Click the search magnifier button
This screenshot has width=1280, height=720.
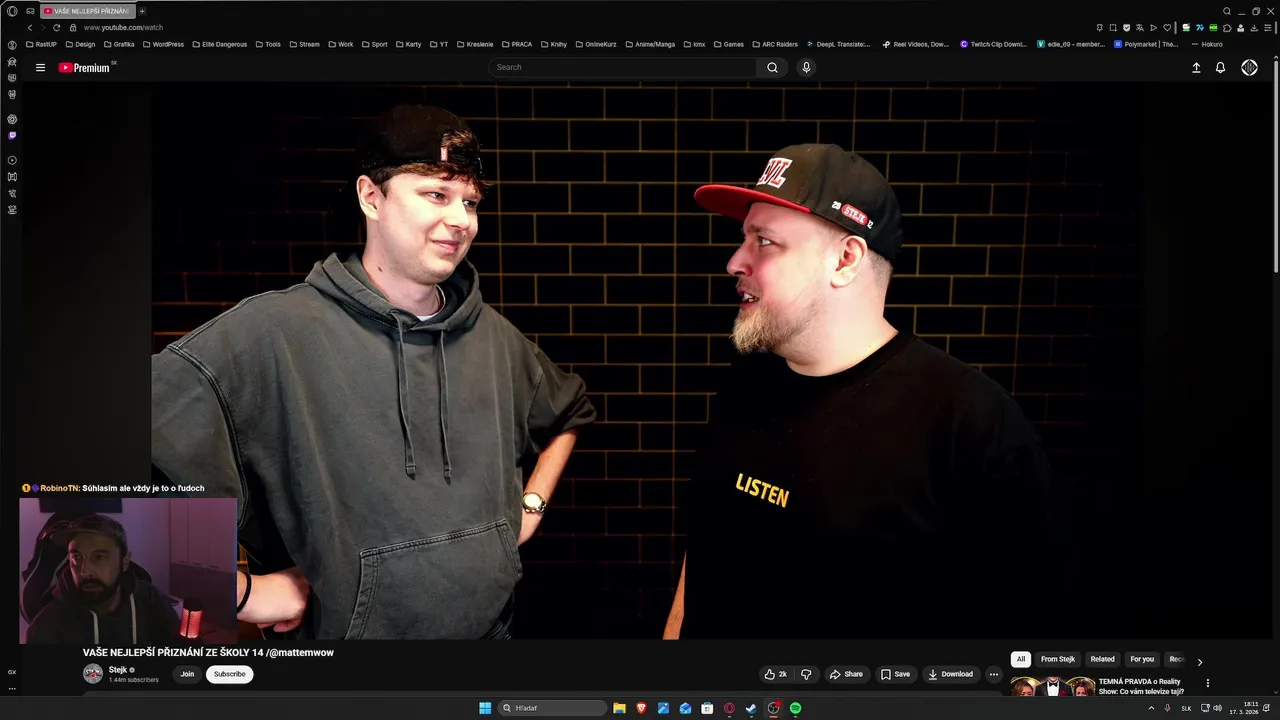click(x=772, y=67)
